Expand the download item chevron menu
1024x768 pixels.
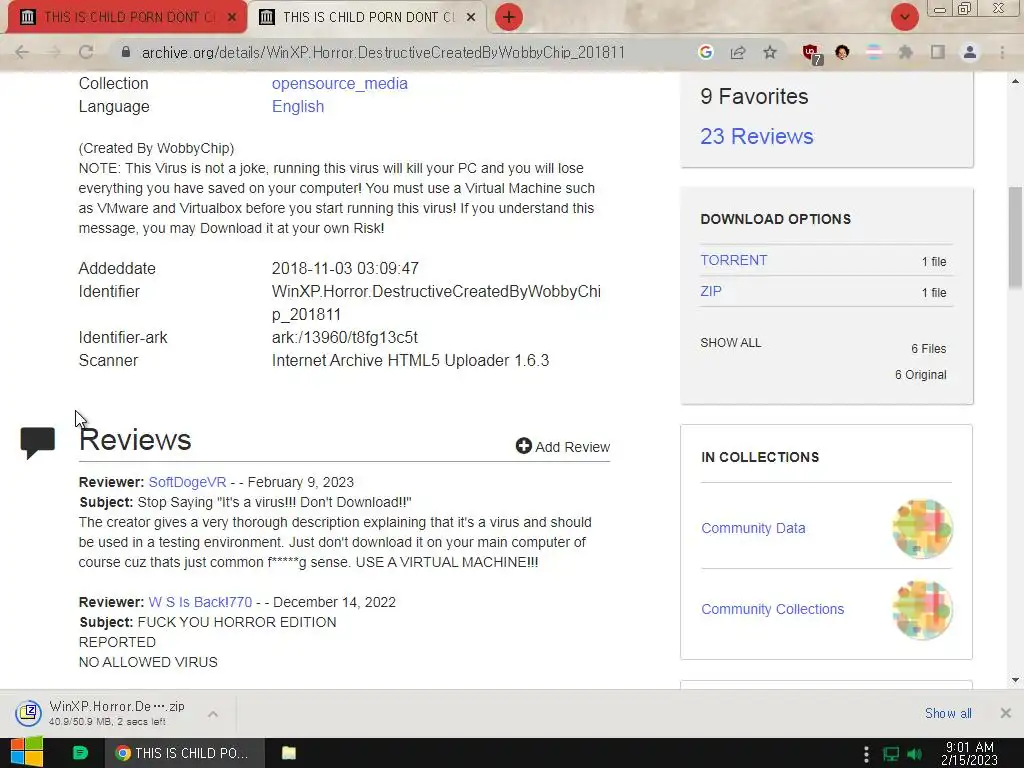point(213,714)
